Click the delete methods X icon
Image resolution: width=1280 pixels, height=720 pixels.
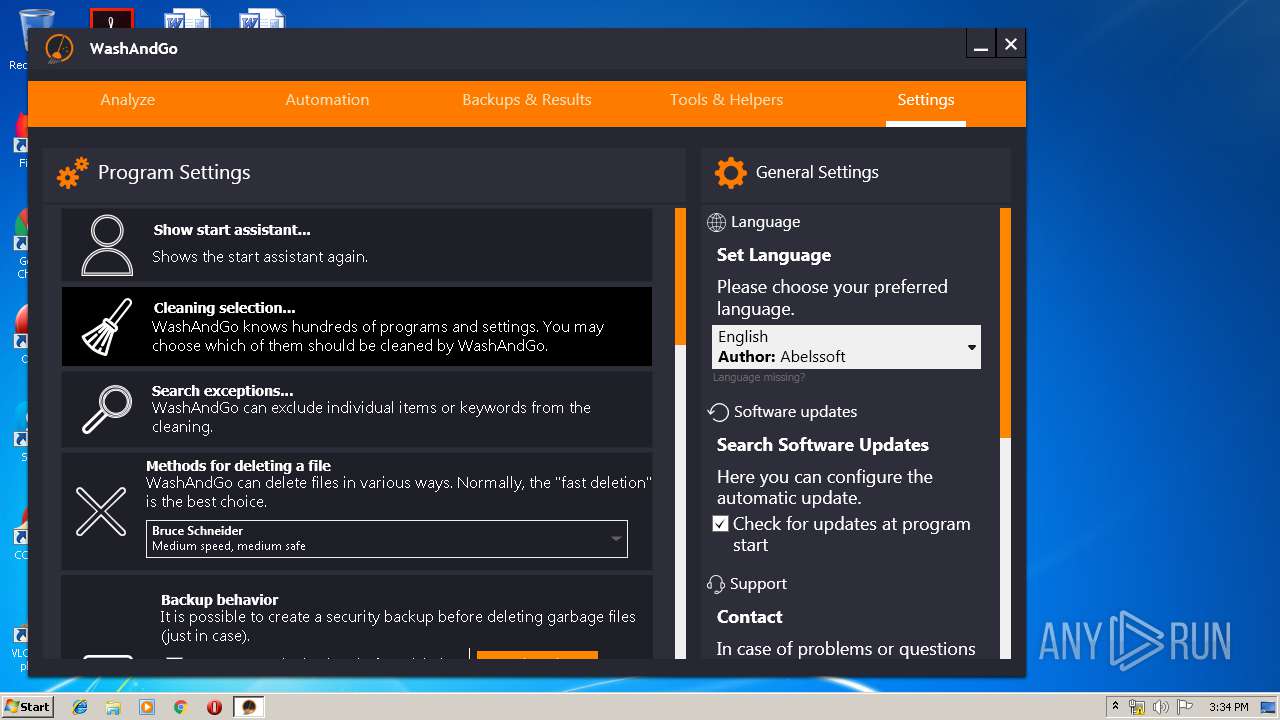[101, 511]
